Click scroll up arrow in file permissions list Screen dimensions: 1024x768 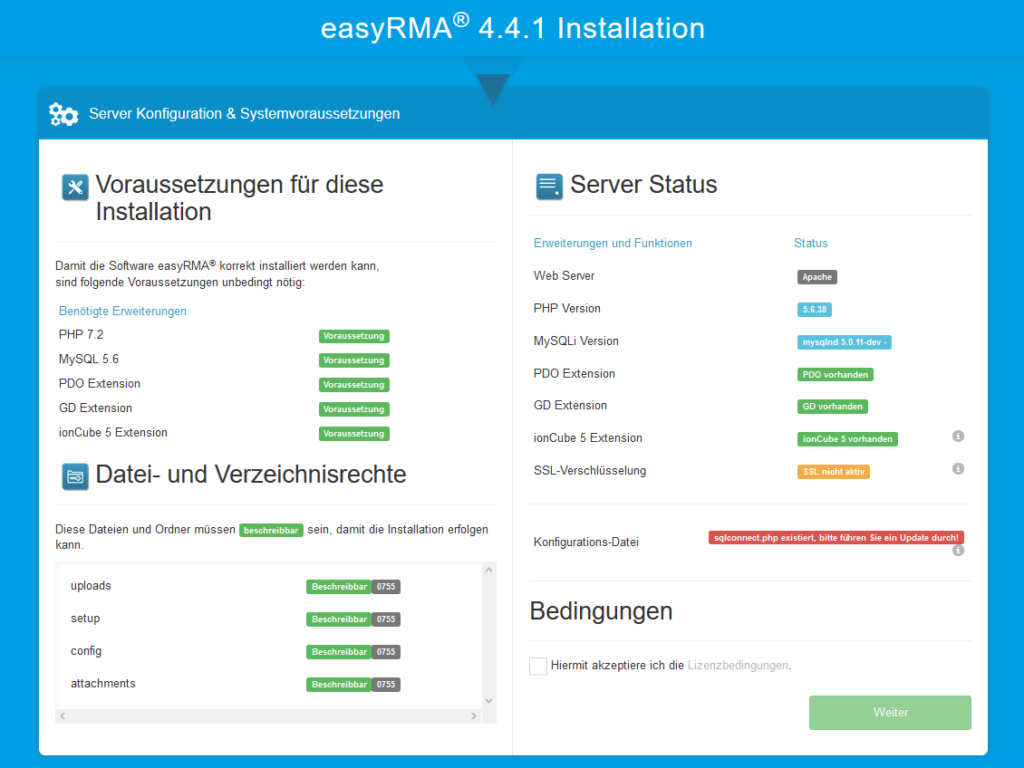(x=488, y=570)
